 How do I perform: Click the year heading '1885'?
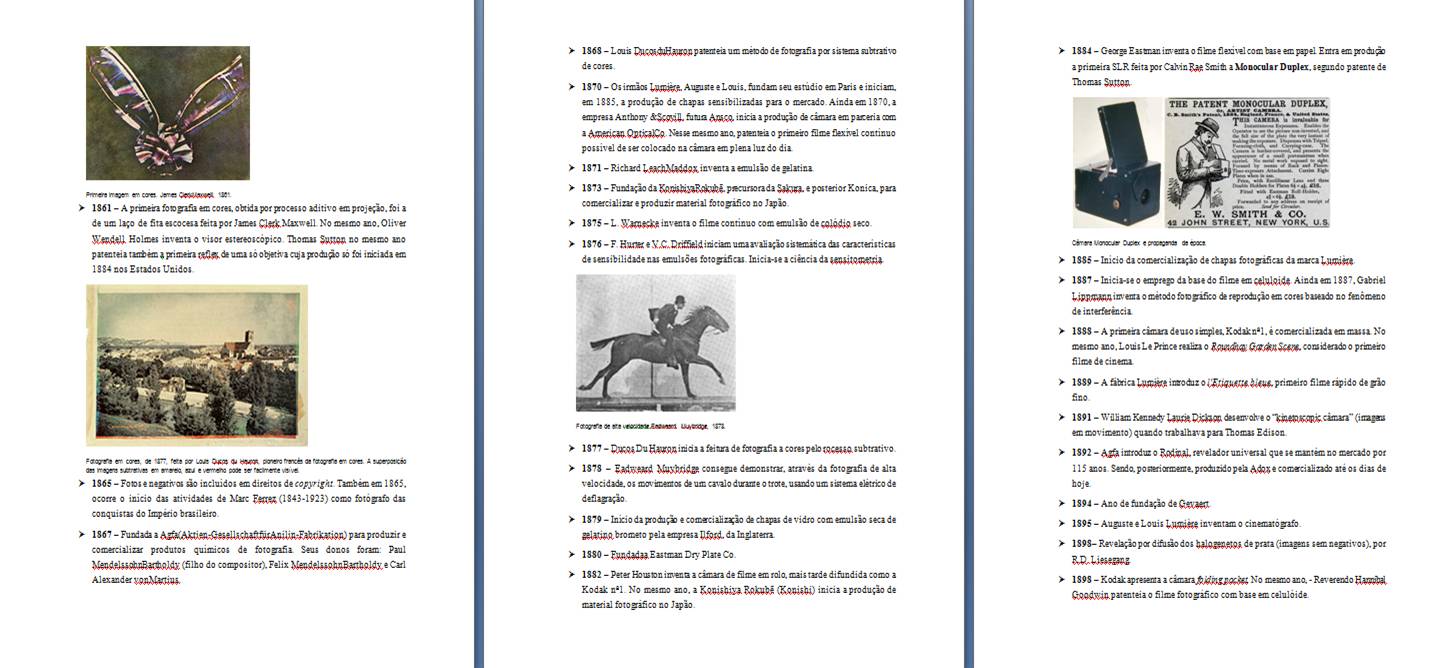click(x=1082, y=260)
